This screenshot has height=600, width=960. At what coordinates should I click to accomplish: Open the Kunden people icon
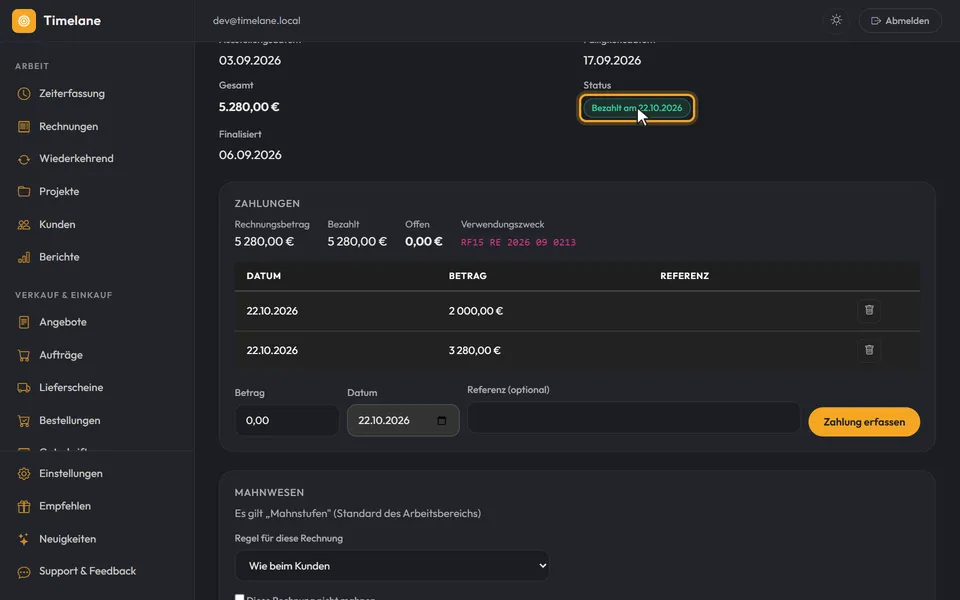click(24, 225)
